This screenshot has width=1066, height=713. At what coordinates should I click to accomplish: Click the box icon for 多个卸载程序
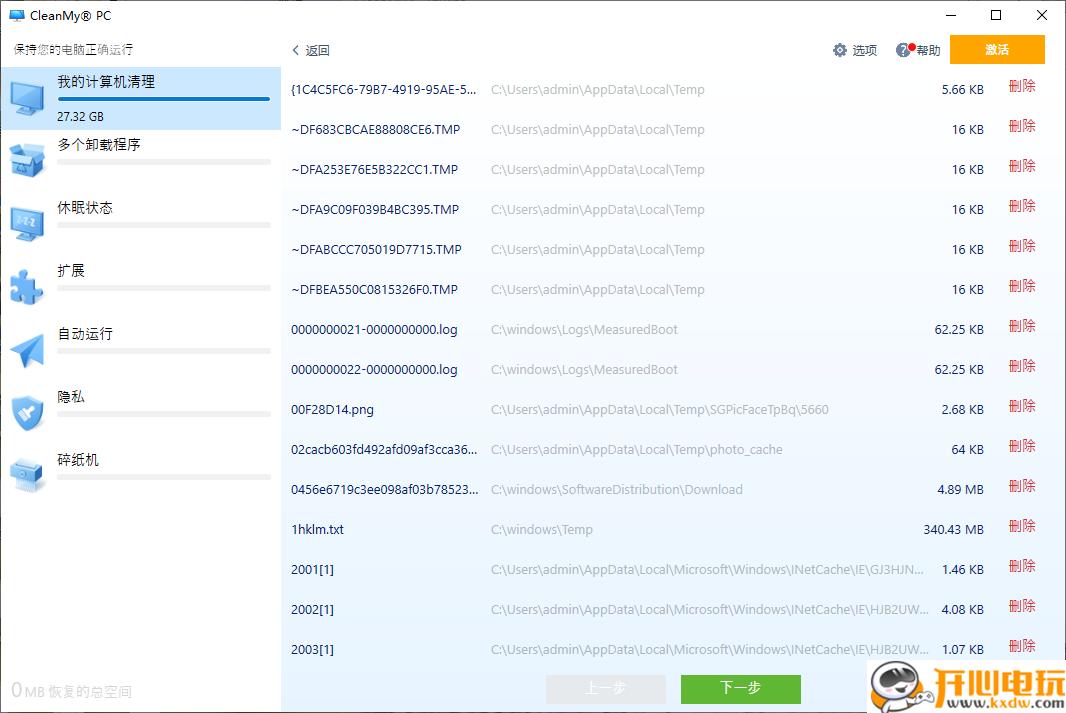pos(27,159)
